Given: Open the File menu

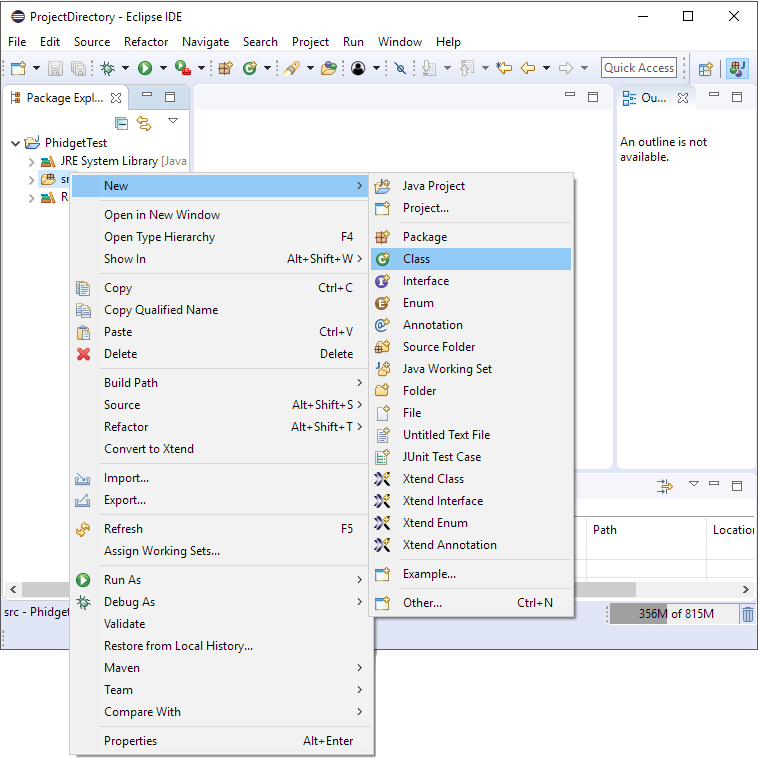Looking at the screenshot, I should pyautogui.click(x=17, y=42).
